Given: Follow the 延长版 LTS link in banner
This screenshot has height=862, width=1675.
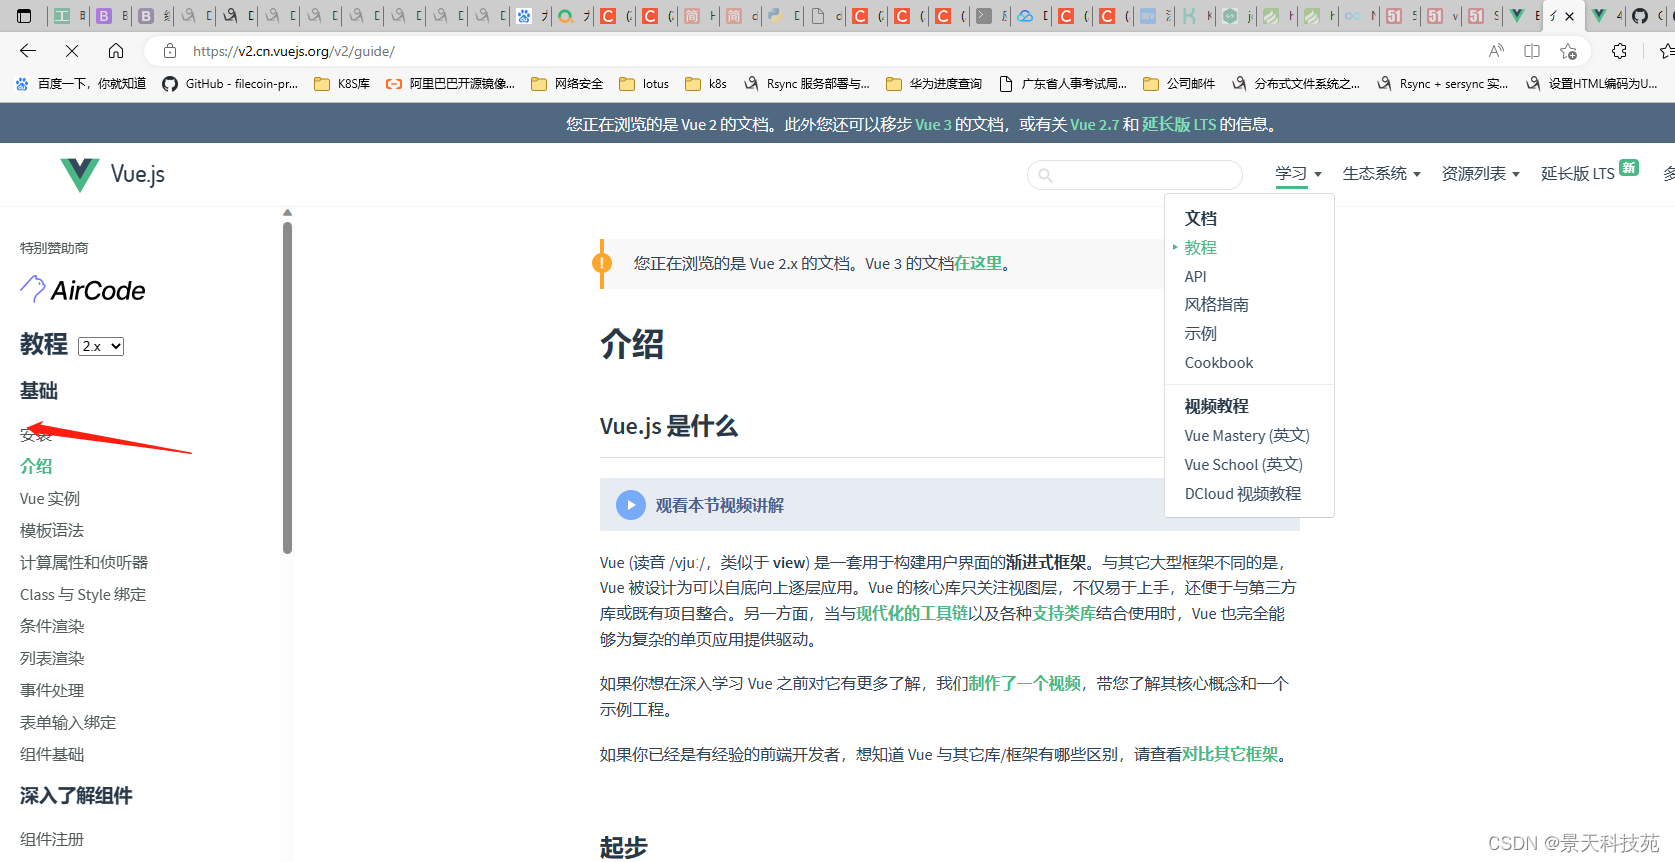Looking at the screenshot, I should click(1179, 124).
